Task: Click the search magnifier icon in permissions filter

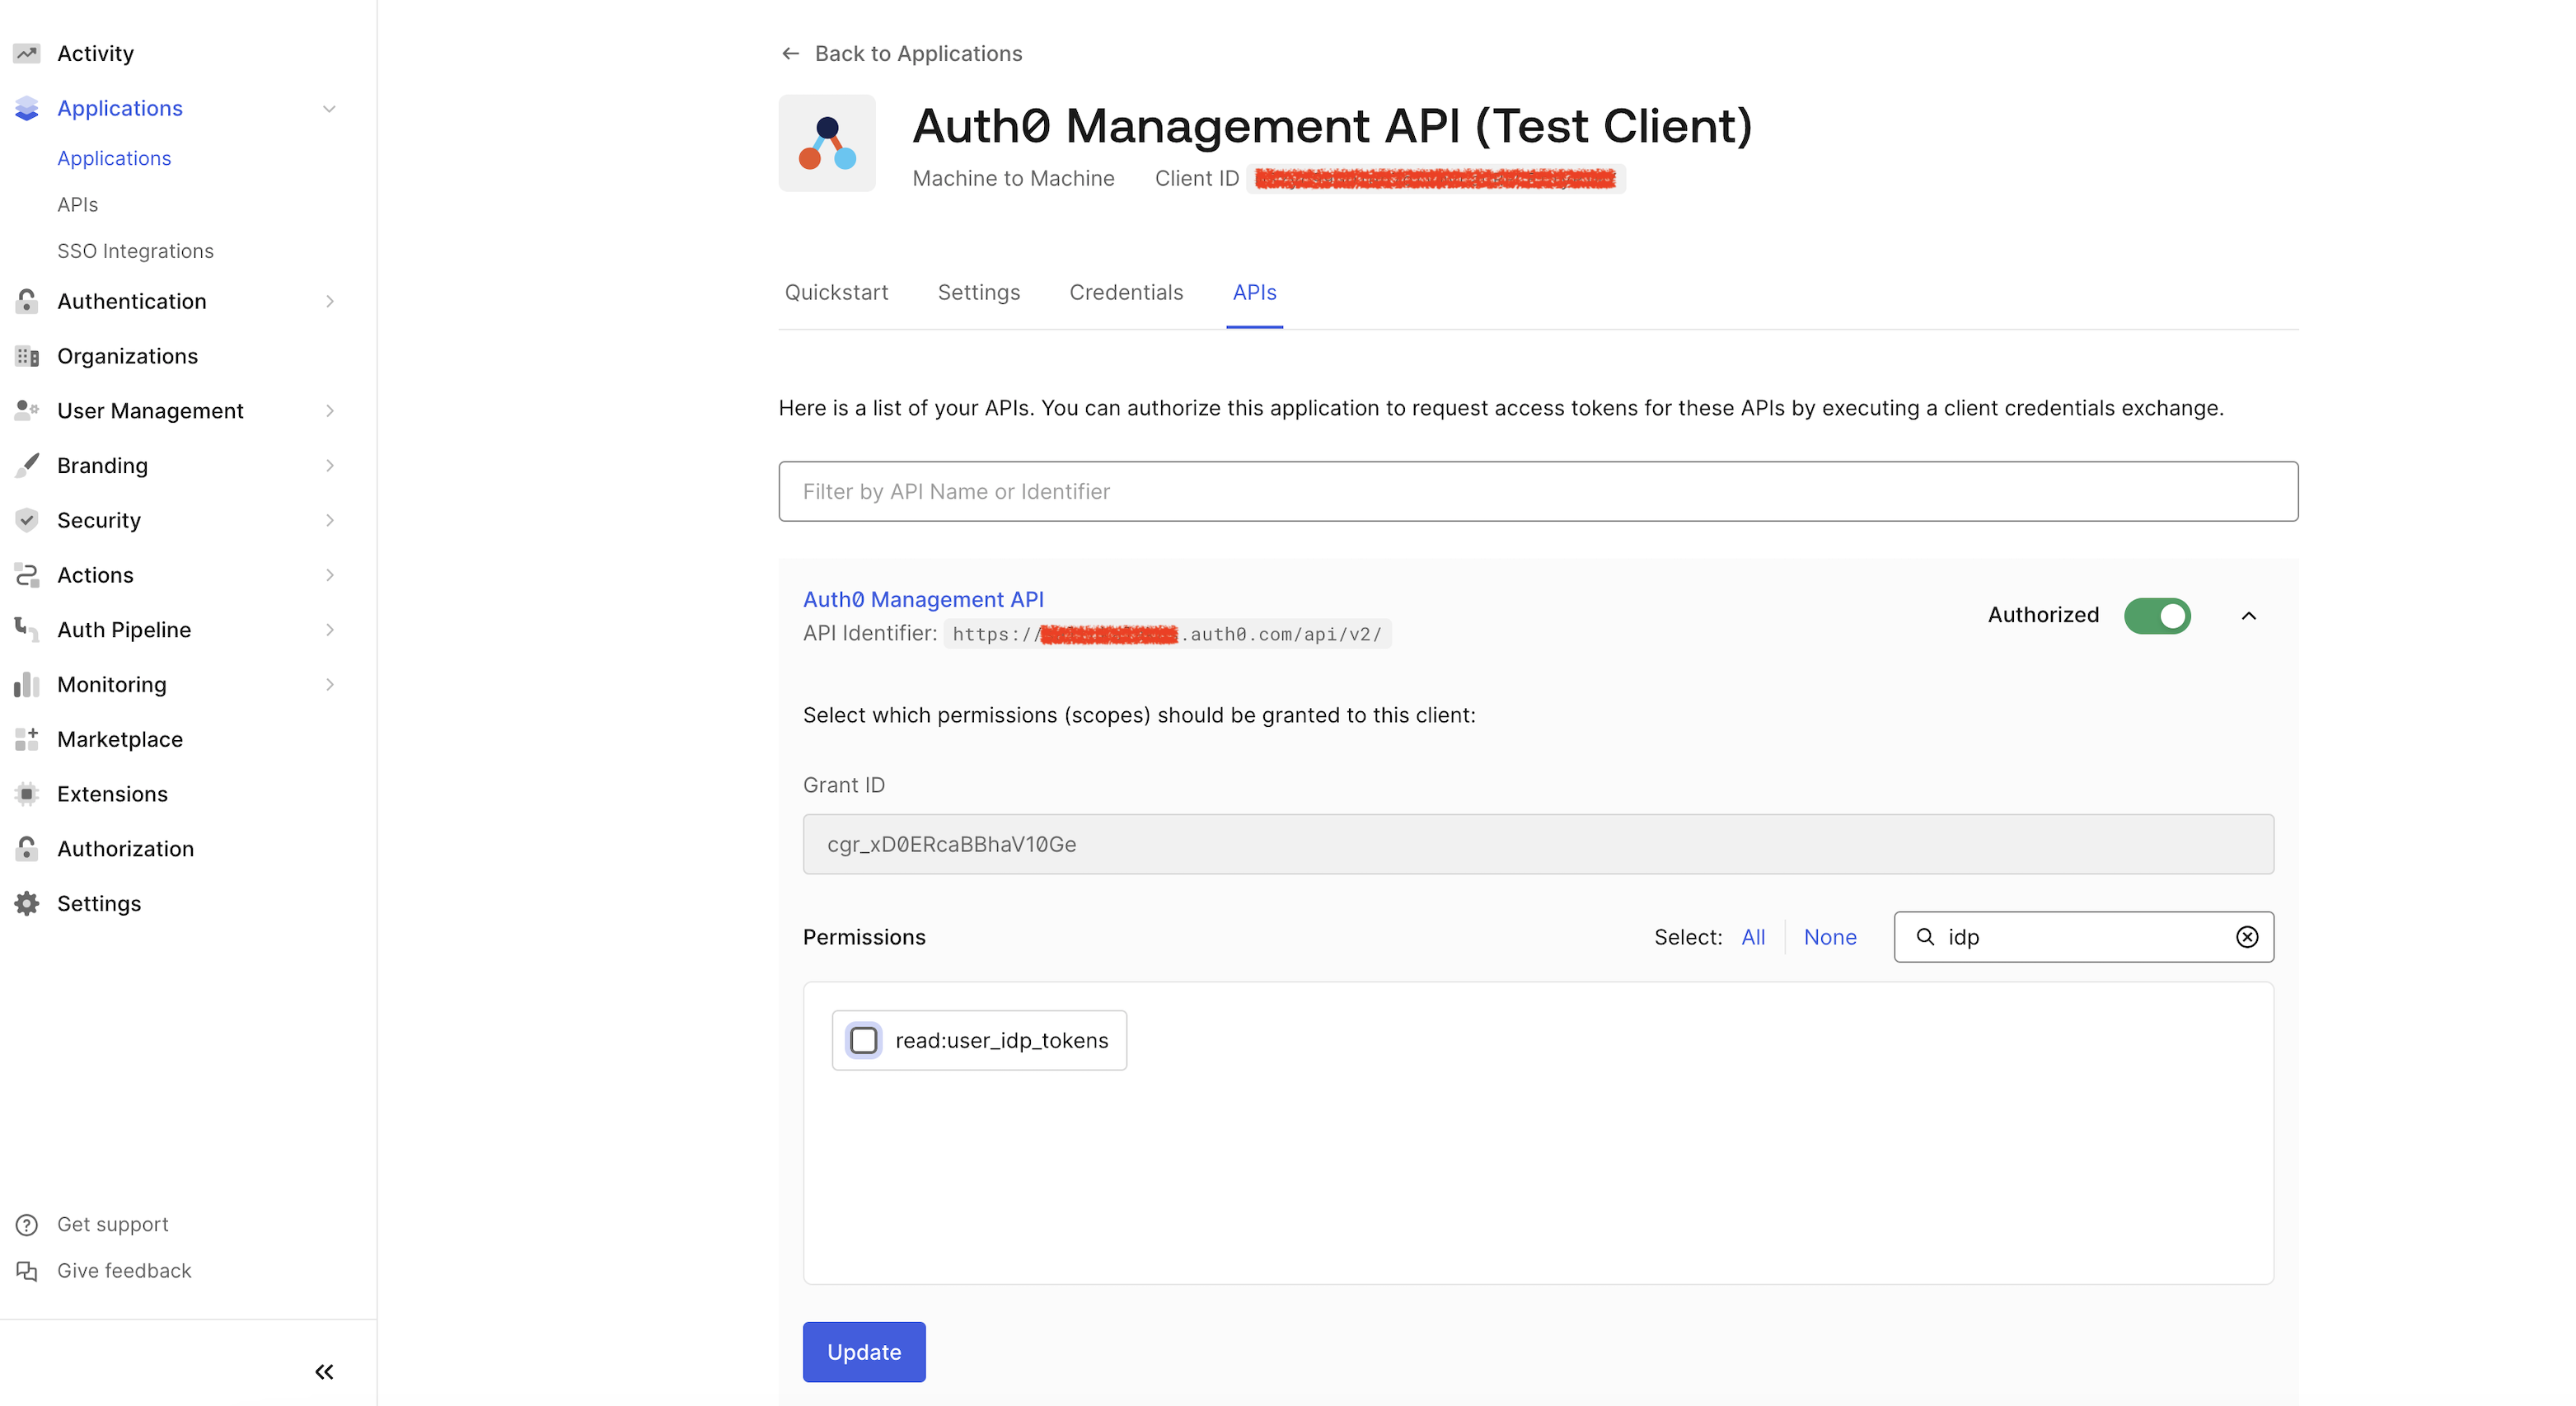Action: pyautogui.click(x=1925, y=936)
